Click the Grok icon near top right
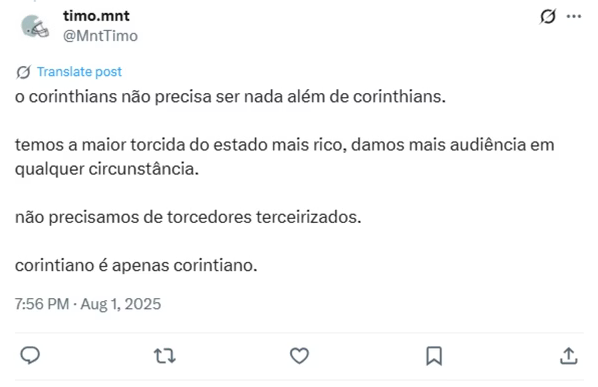Screen dimensions: 598x387 (x=548, y=16)
